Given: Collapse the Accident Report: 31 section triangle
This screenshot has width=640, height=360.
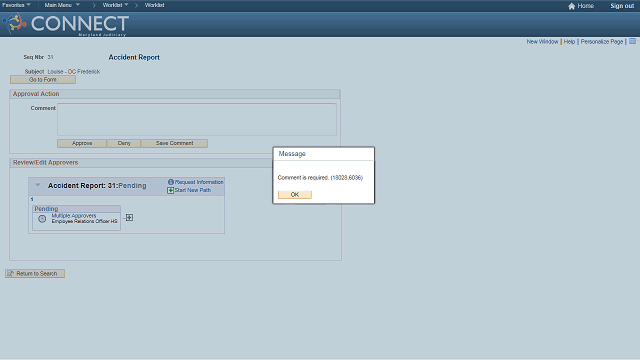Looking at the screenshot, I should (38, 185).
